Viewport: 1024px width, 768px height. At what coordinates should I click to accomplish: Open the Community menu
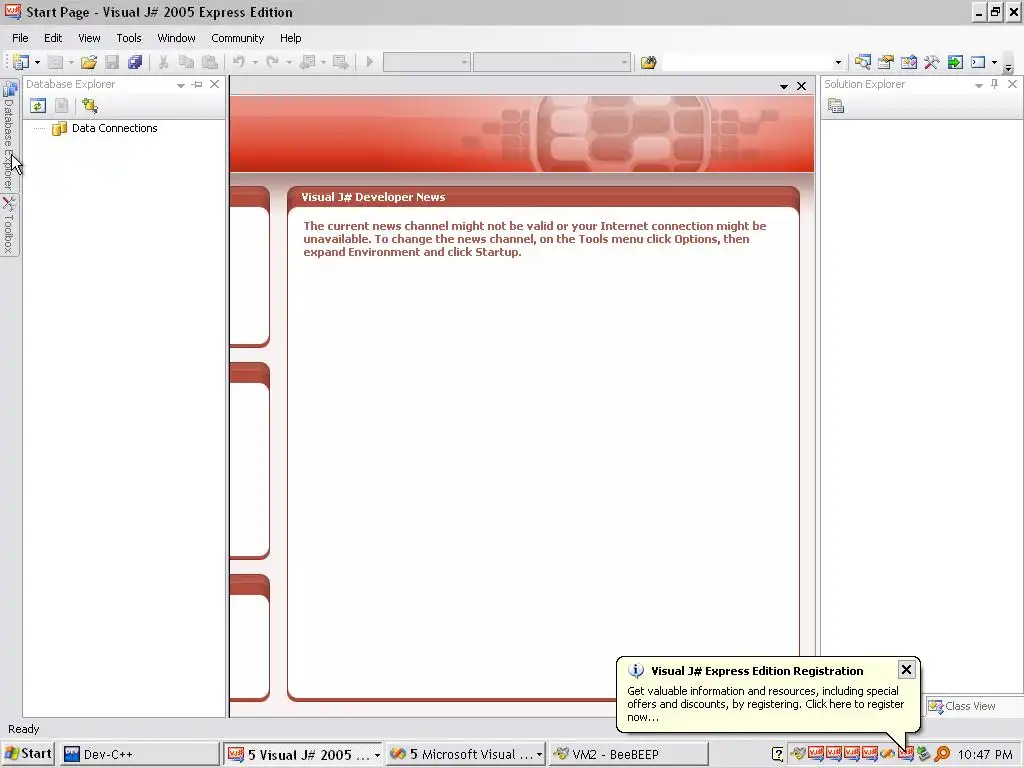coord(238,38)
